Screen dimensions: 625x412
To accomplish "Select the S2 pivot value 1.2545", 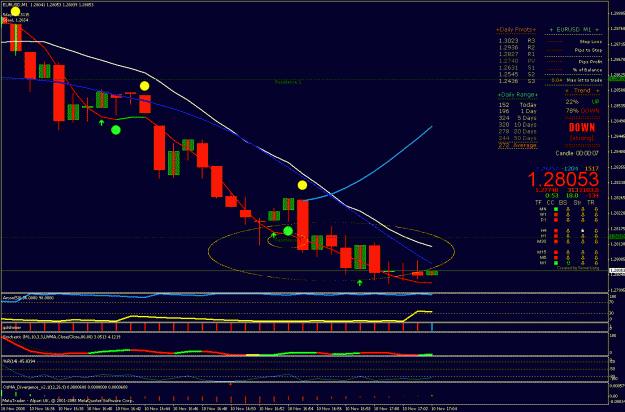I will [x=508, y=74].
